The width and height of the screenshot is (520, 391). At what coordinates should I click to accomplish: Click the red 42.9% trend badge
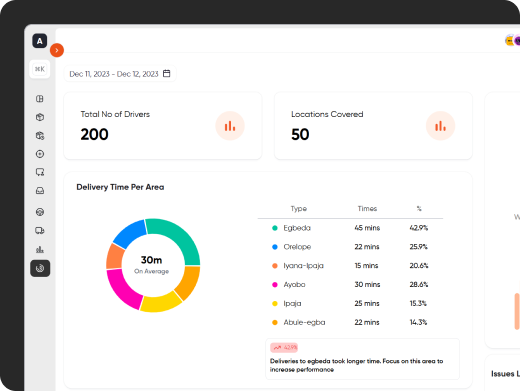(284, 348)
